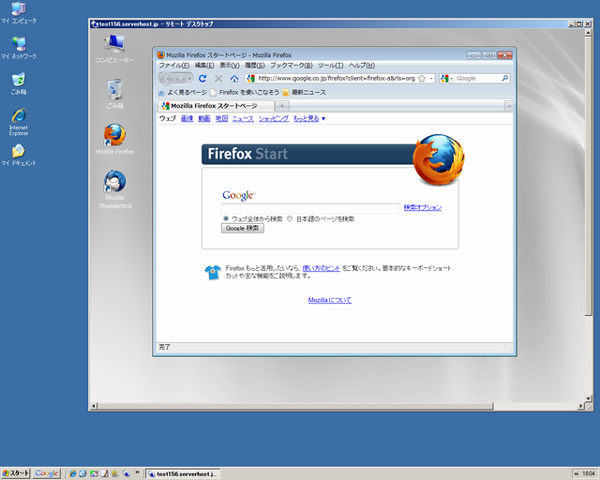Open list all tabs dropdown
The height and width of the screenshot is (480, 600).
pyautogui.click(x=509, y=106)
